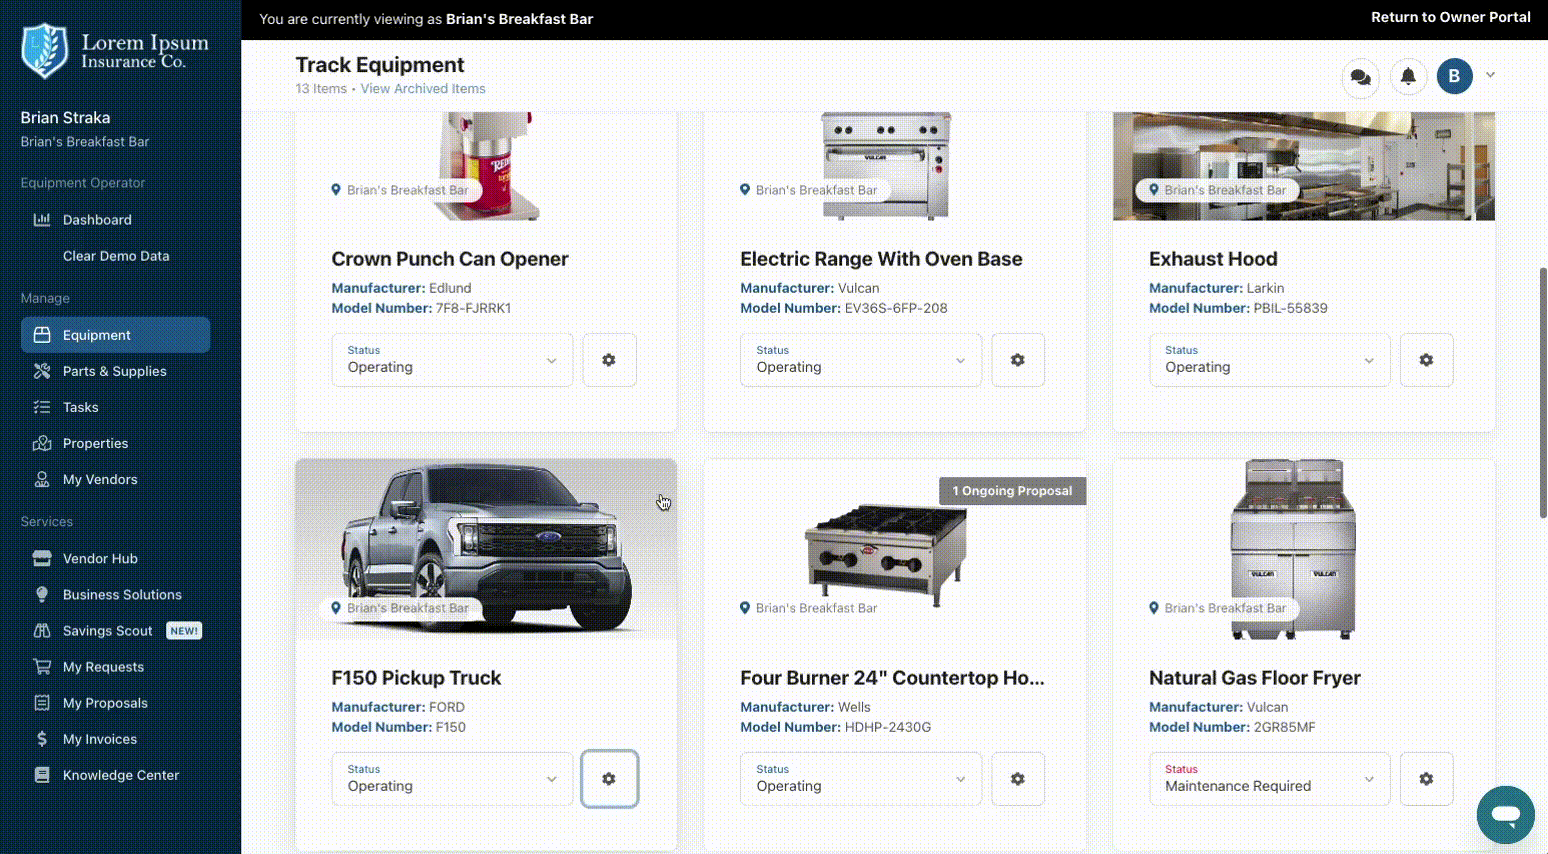
Task: Click the Properties map icon
Action: coord(42,443)
